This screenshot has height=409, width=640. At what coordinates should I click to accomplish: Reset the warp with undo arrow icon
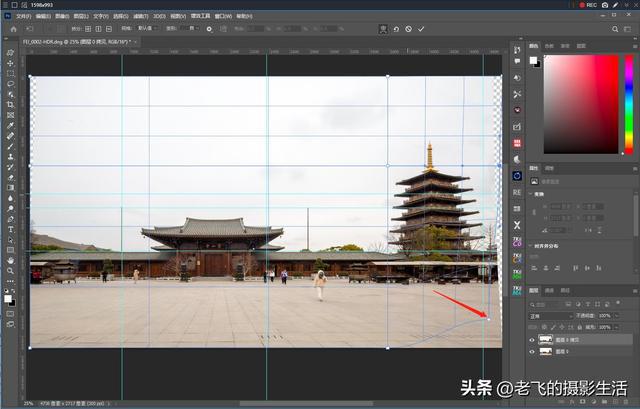pyautogui.click(x=396, y=29)
